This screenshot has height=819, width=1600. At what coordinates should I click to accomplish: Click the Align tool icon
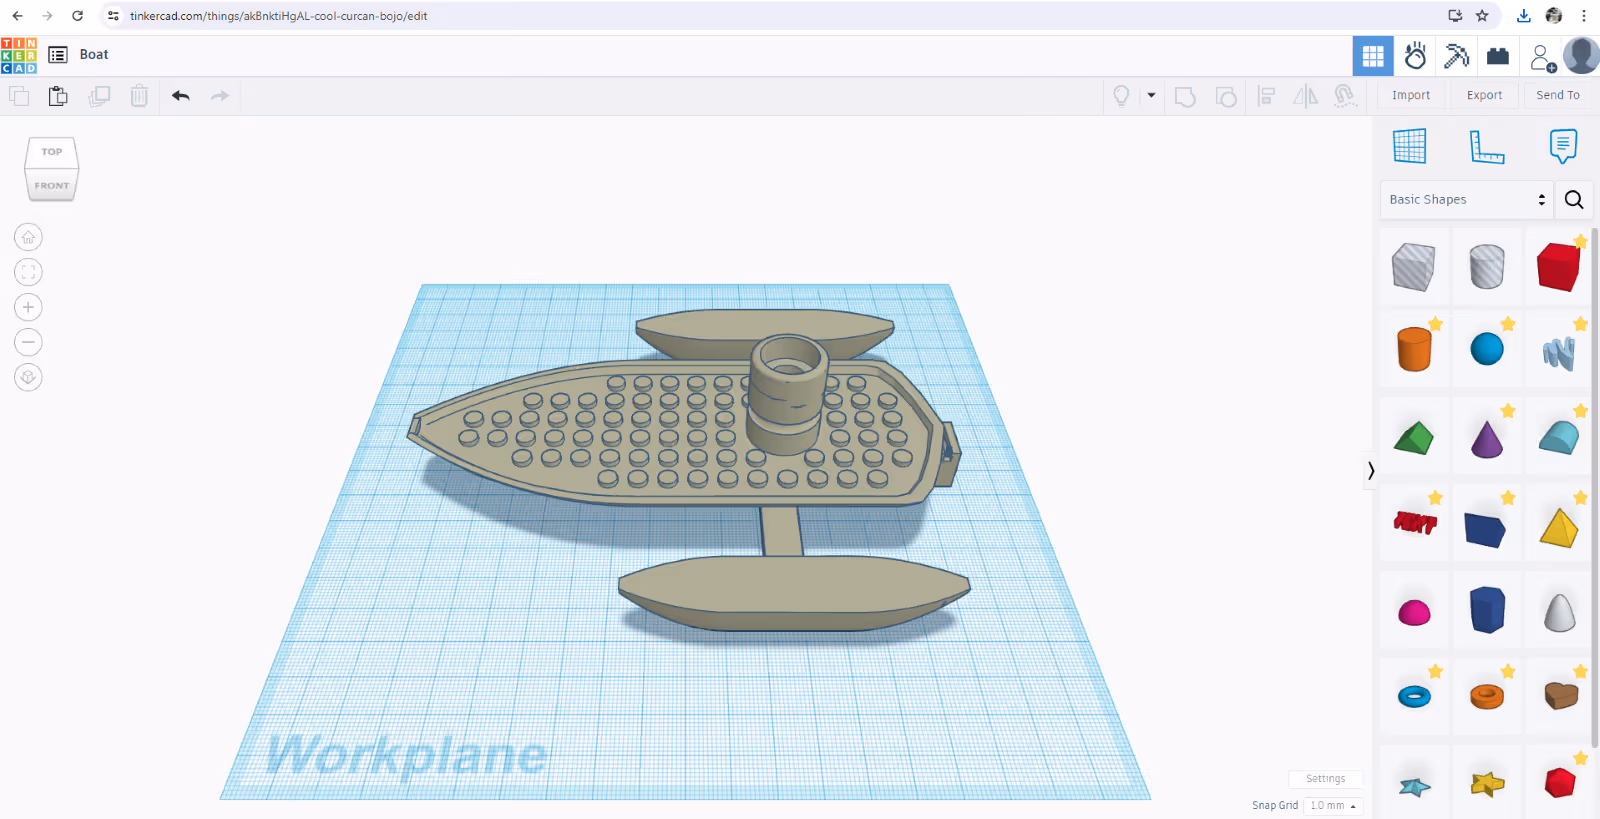(x=1266, y=96)
